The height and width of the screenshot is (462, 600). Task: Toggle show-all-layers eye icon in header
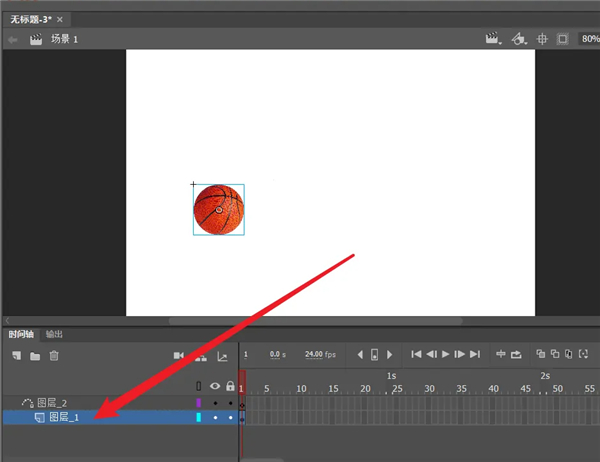[x=214, y=386]
